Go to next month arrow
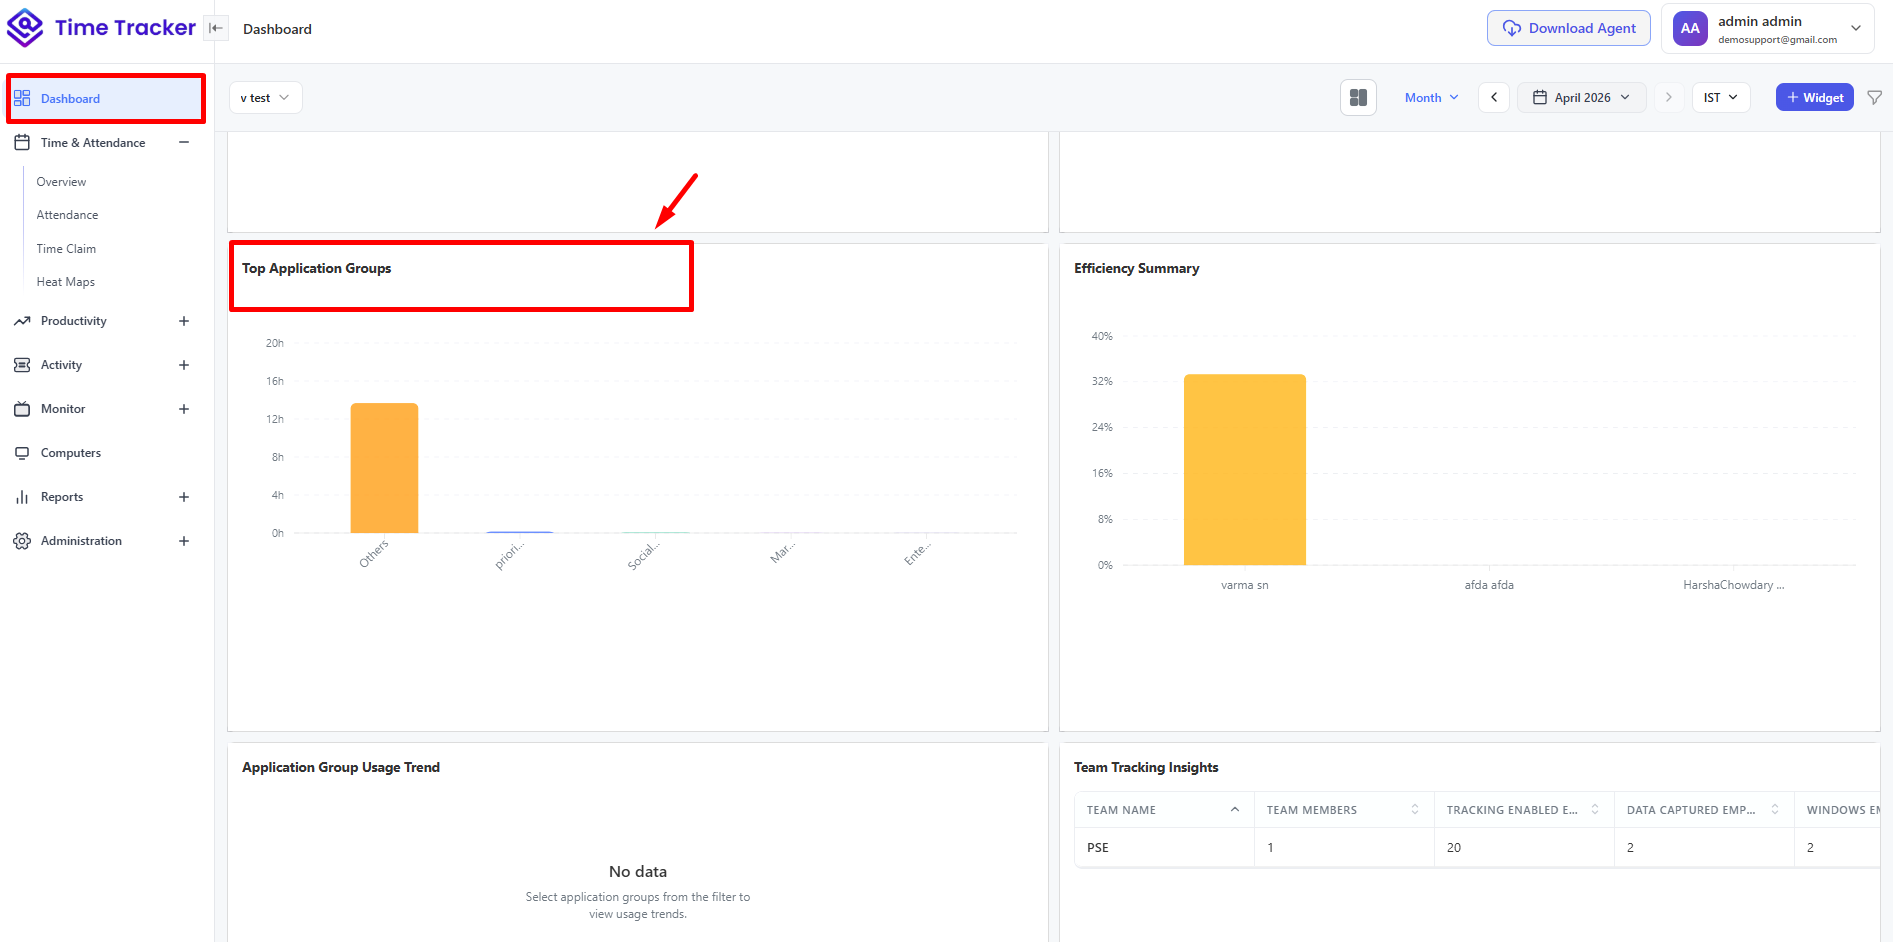 pos(1668,98)
